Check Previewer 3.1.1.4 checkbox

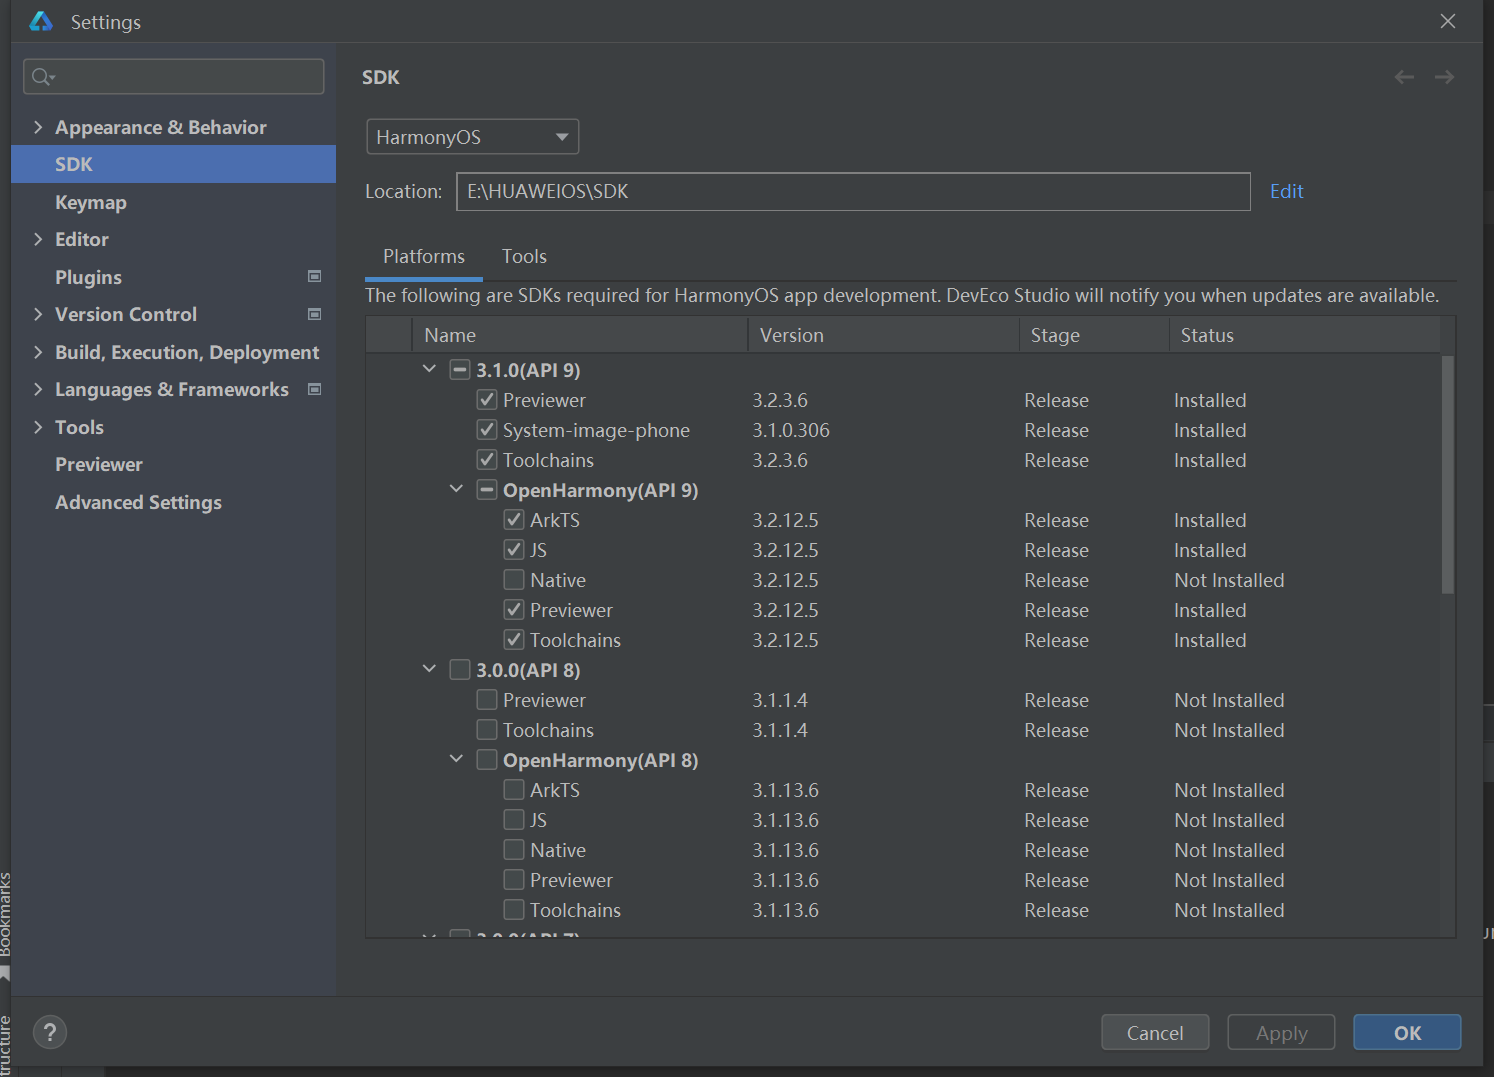487,700
